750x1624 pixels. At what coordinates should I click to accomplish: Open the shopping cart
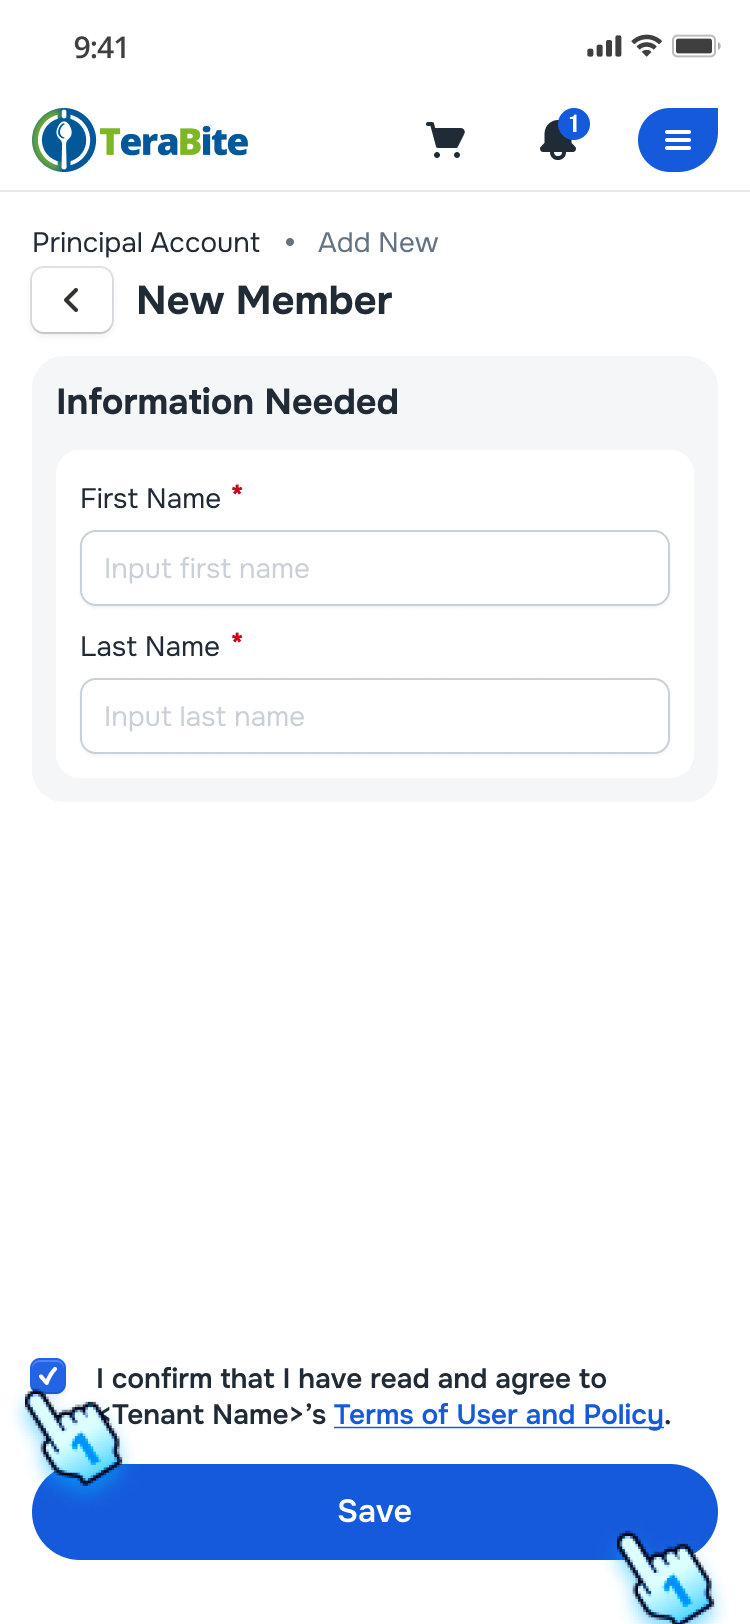pos(445,140)
